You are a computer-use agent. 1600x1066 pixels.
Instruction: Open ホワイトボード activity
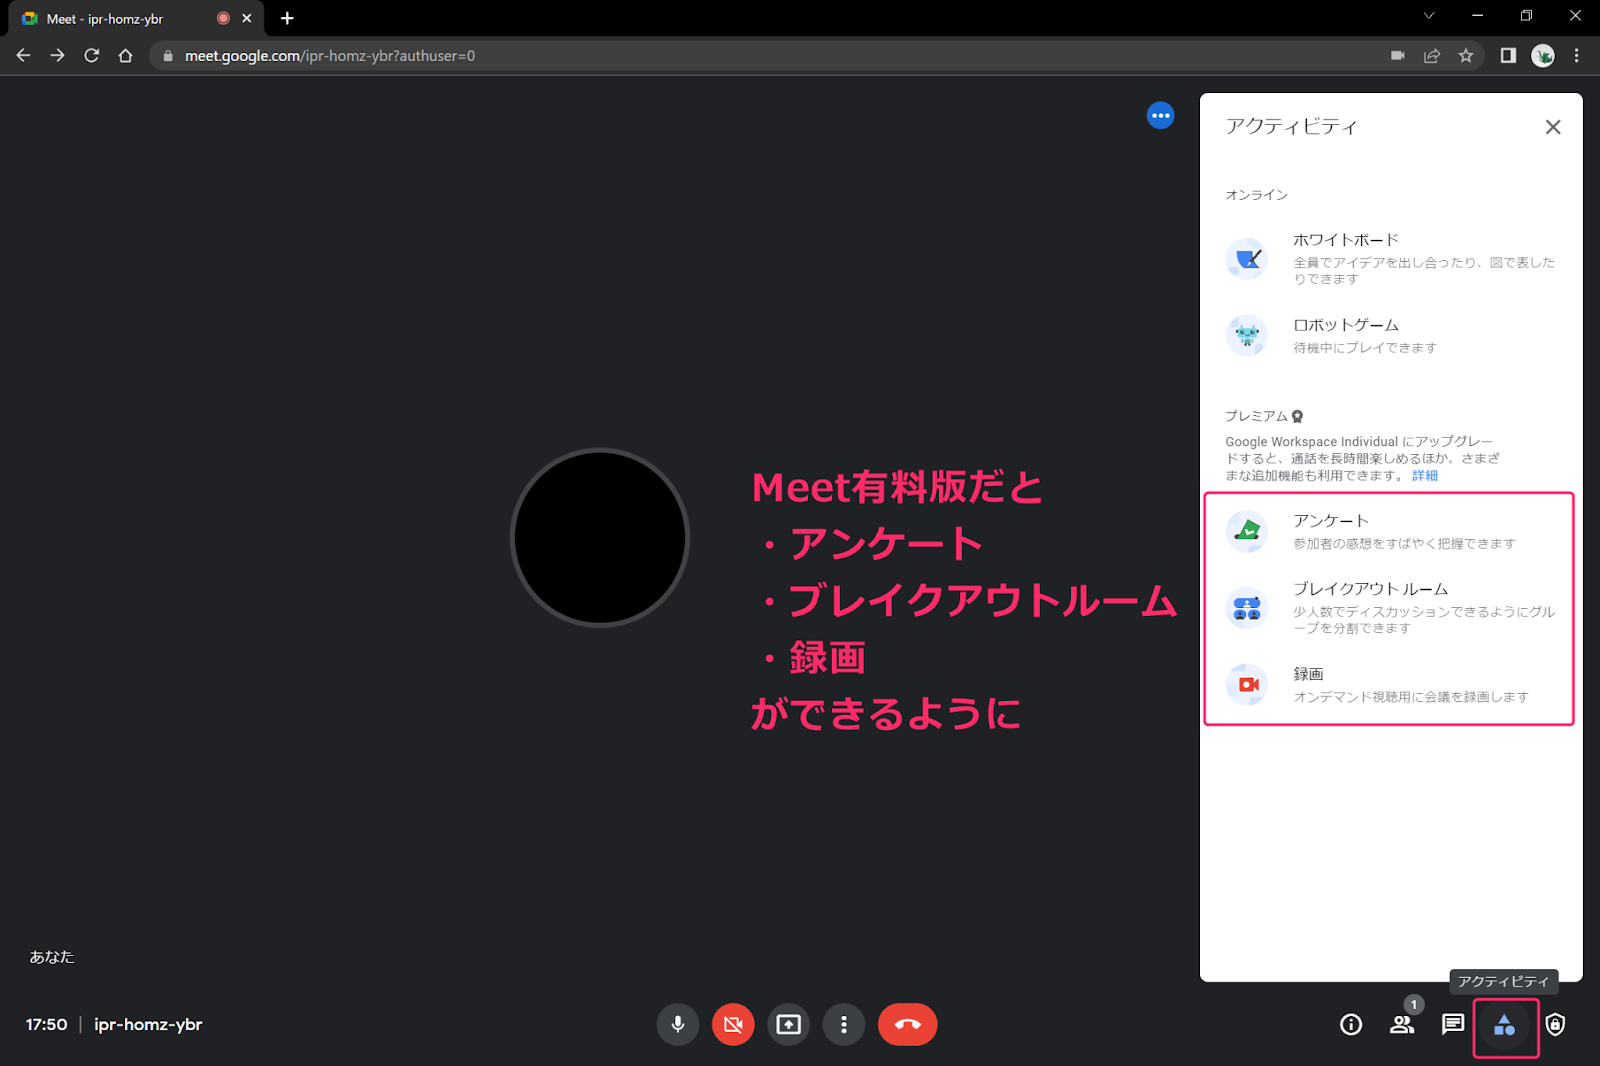(1391, 259)
